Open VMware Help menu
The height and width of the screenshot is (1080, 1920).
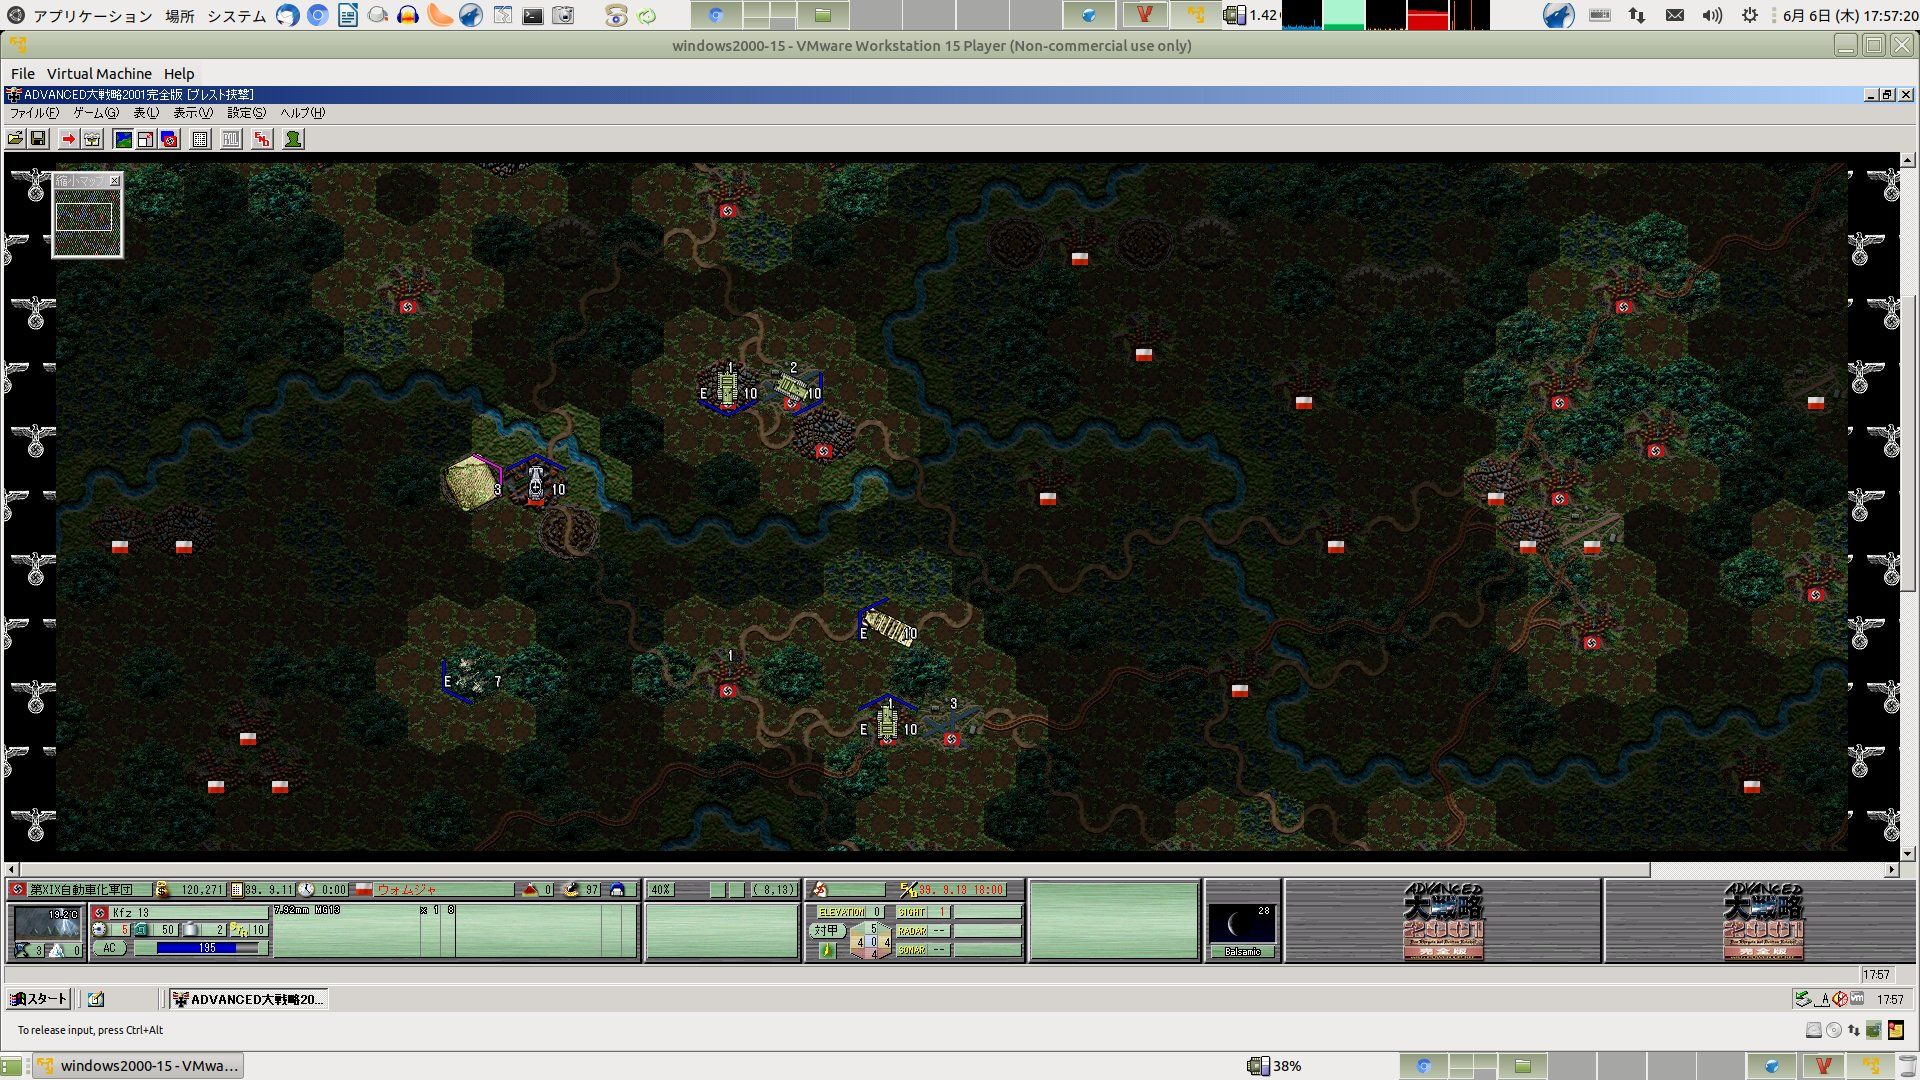point(179,74)
